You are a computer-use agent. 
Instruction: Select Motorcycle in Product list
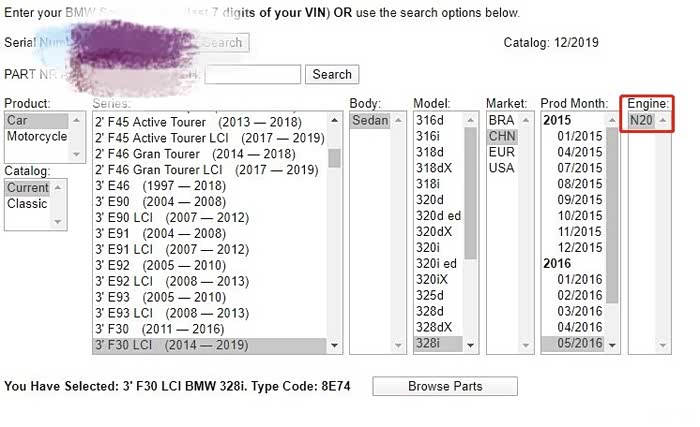coord(37,137)
